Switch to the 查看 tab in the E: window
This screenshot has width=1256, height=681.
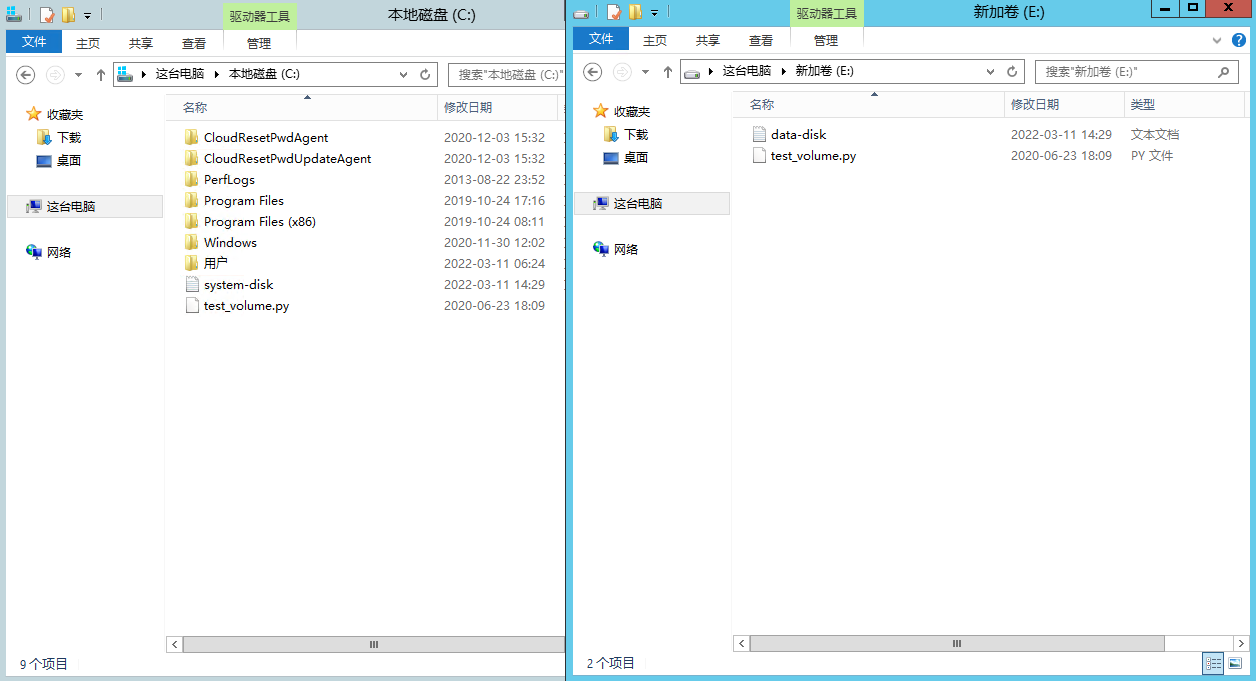point(761,40)
